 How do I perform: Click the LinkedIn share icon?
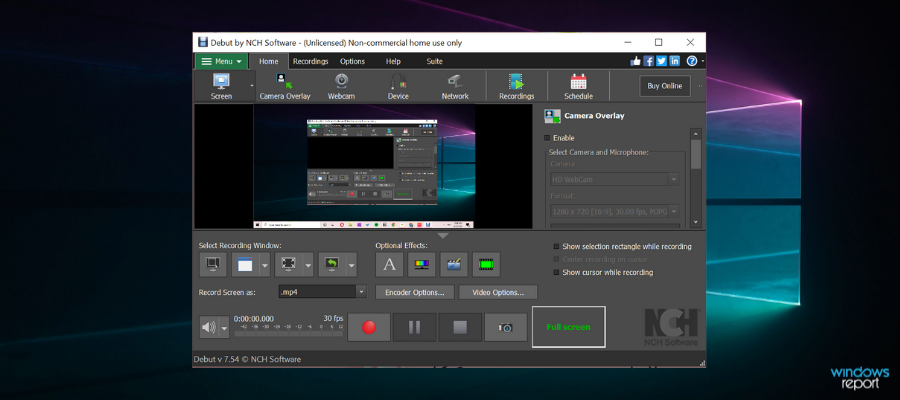coord(674,61)
